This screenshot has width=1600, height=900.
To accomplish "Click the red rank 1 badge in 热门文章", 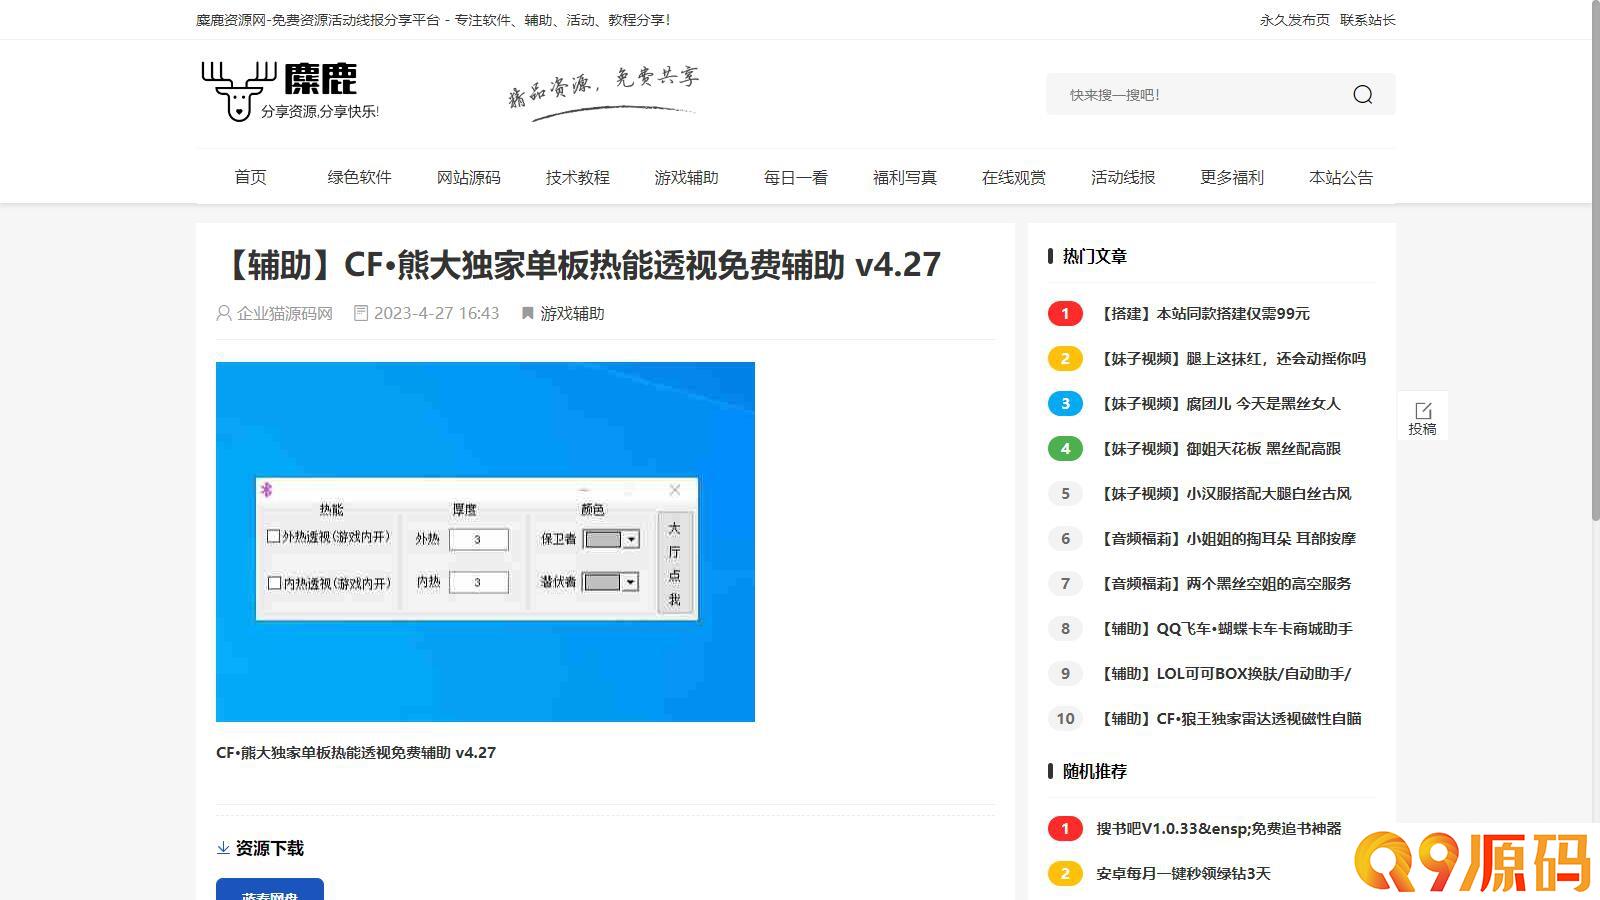I will click(x=1065, y=313).
